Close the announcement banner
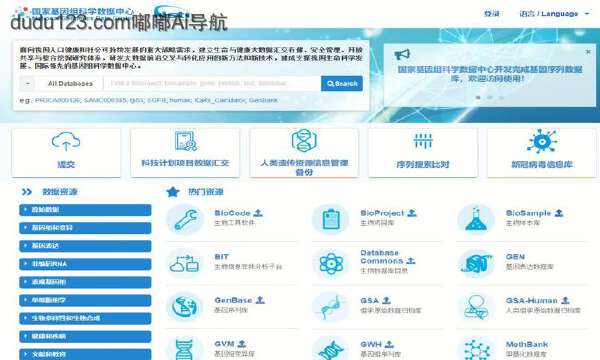 click(588, 52)
